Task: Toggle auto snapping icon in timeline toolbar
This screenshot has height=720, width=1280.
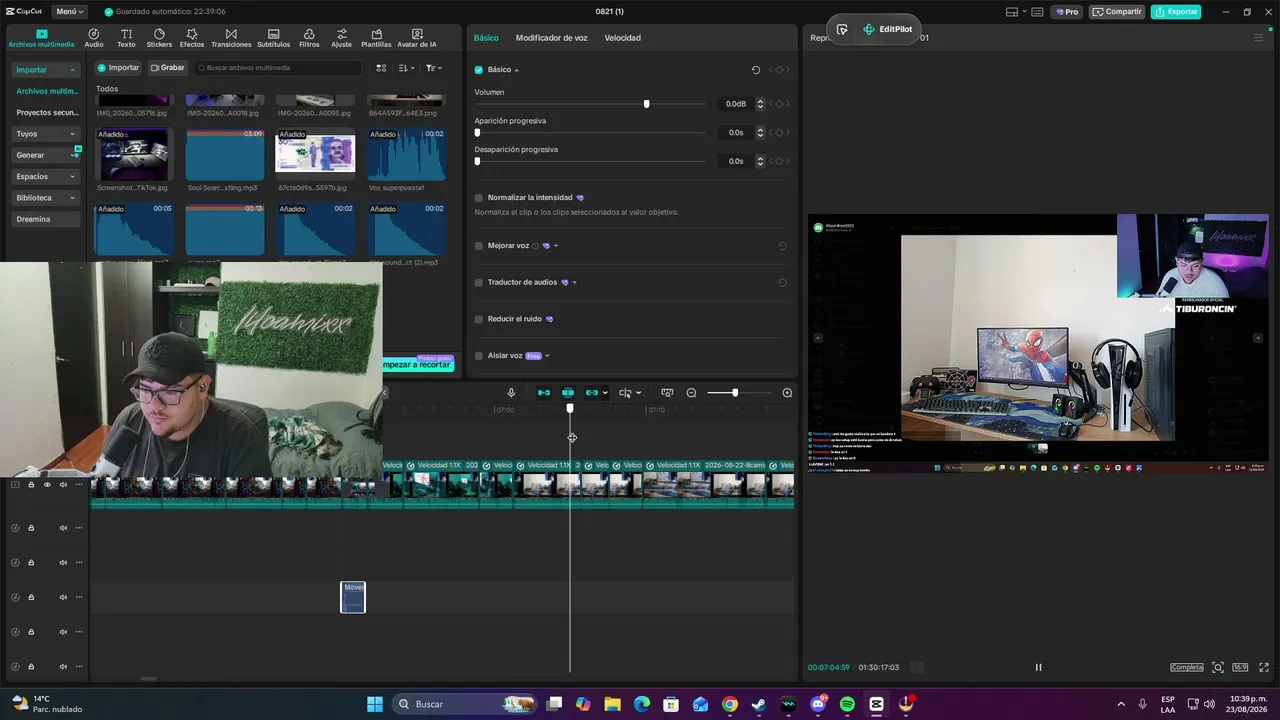Action: [x=568, y=393]
